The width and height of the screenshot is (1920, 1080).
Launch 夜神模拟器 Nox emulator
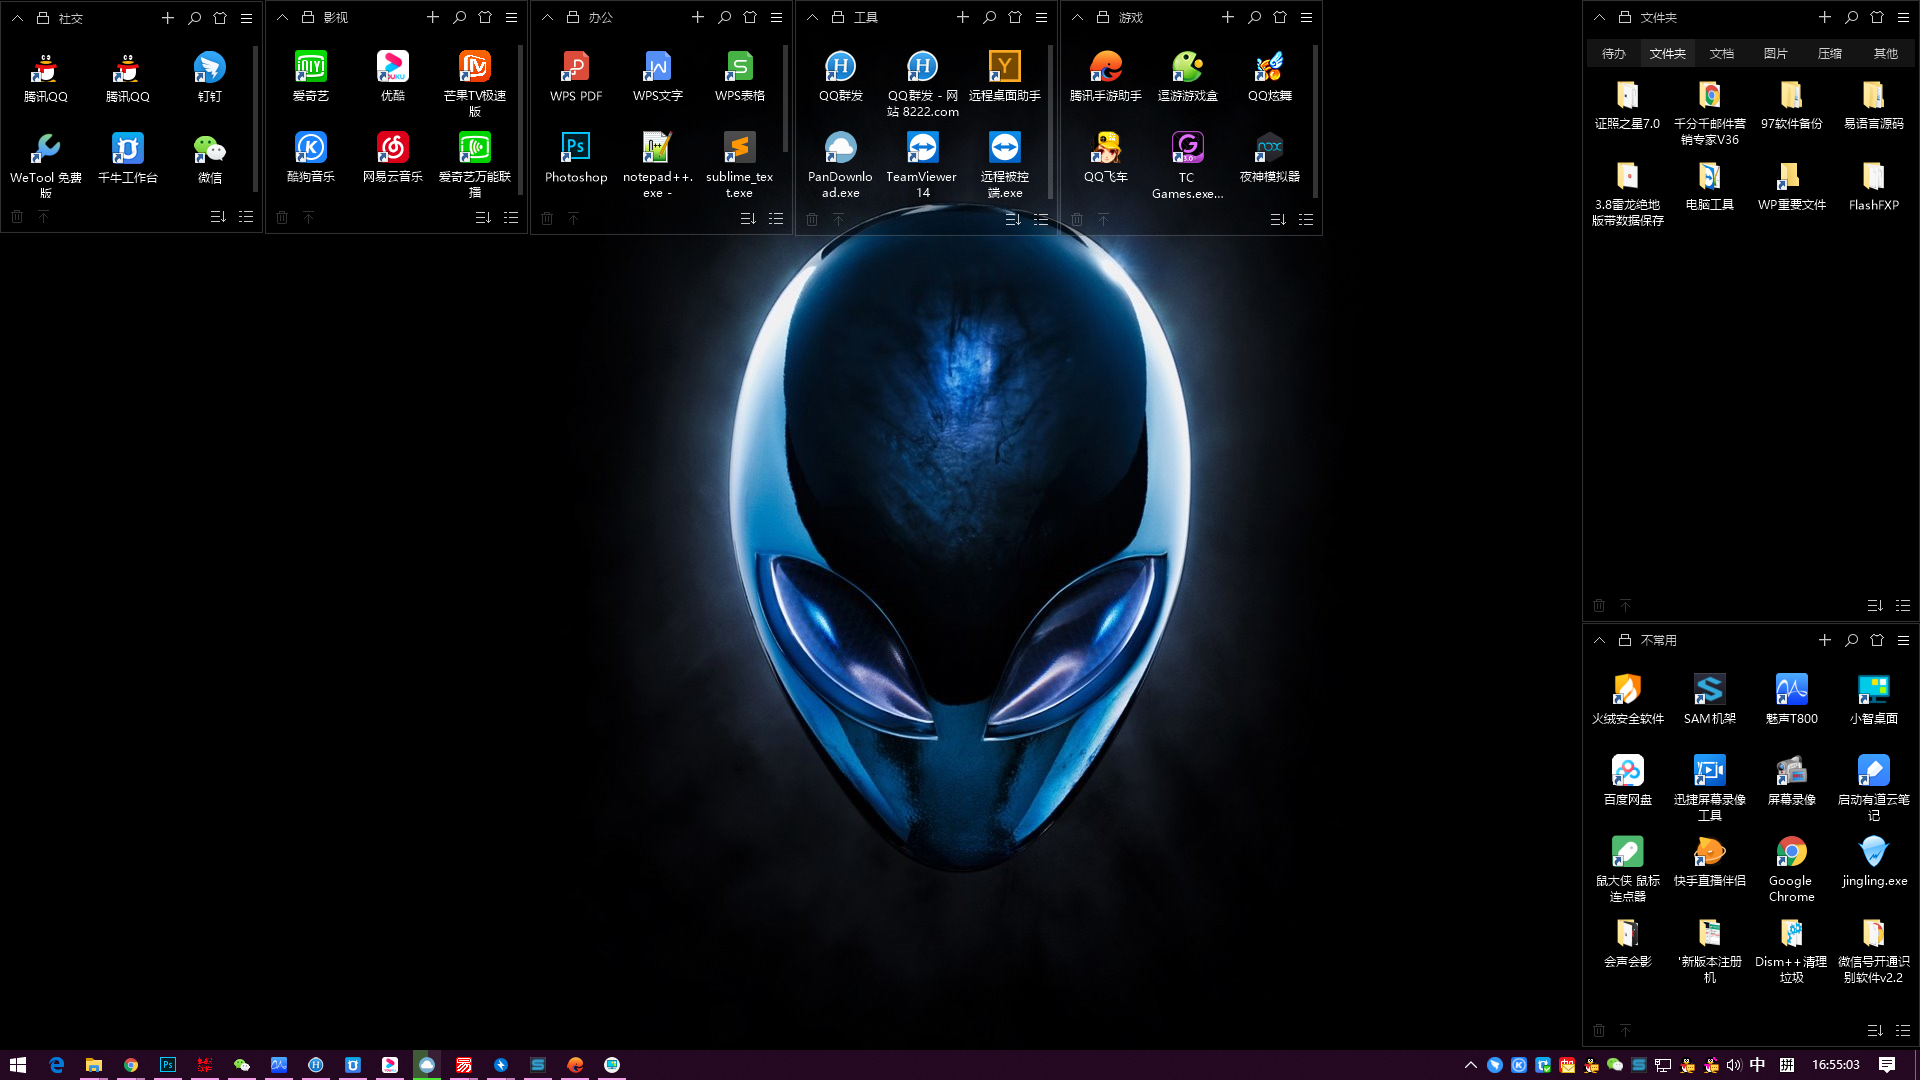pyautogui.click(x=1269, y=157)
